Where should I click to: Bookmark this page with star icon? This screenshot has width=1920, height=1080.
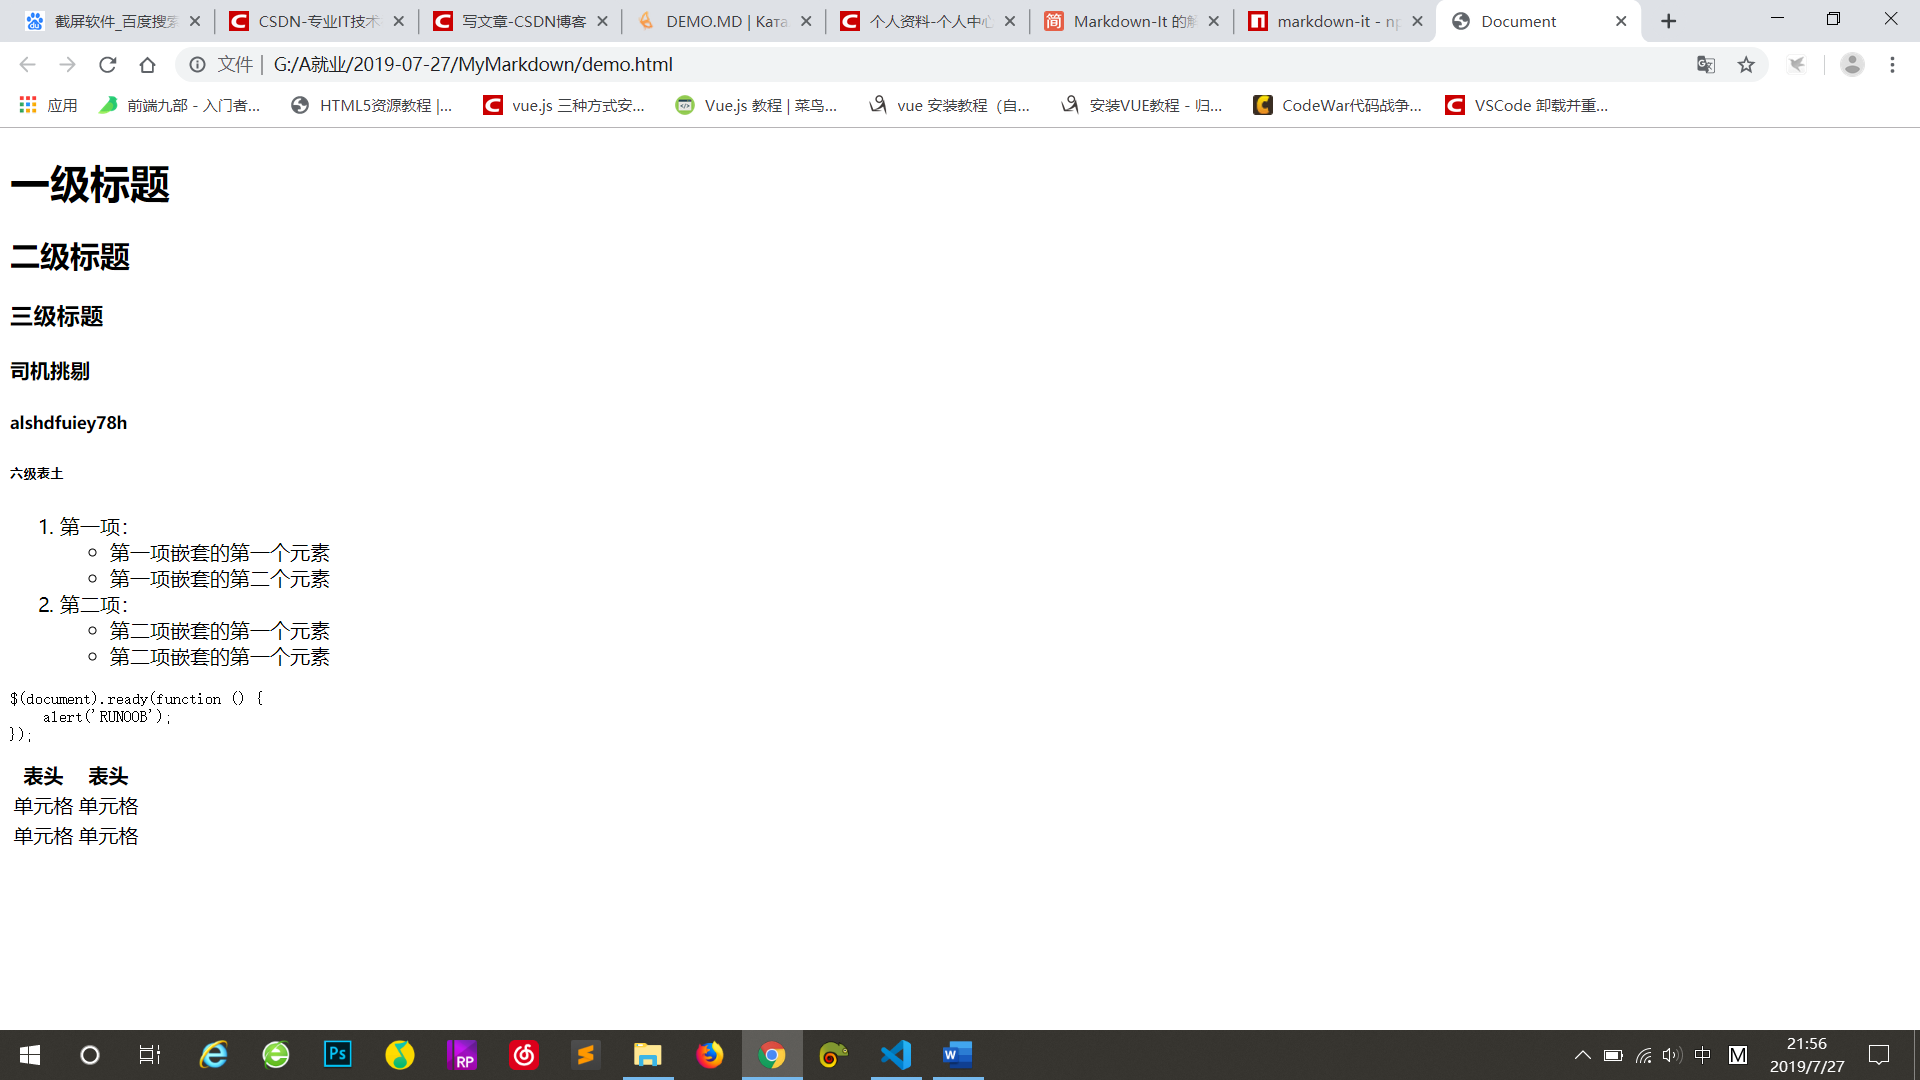[x=1746, y=65]
